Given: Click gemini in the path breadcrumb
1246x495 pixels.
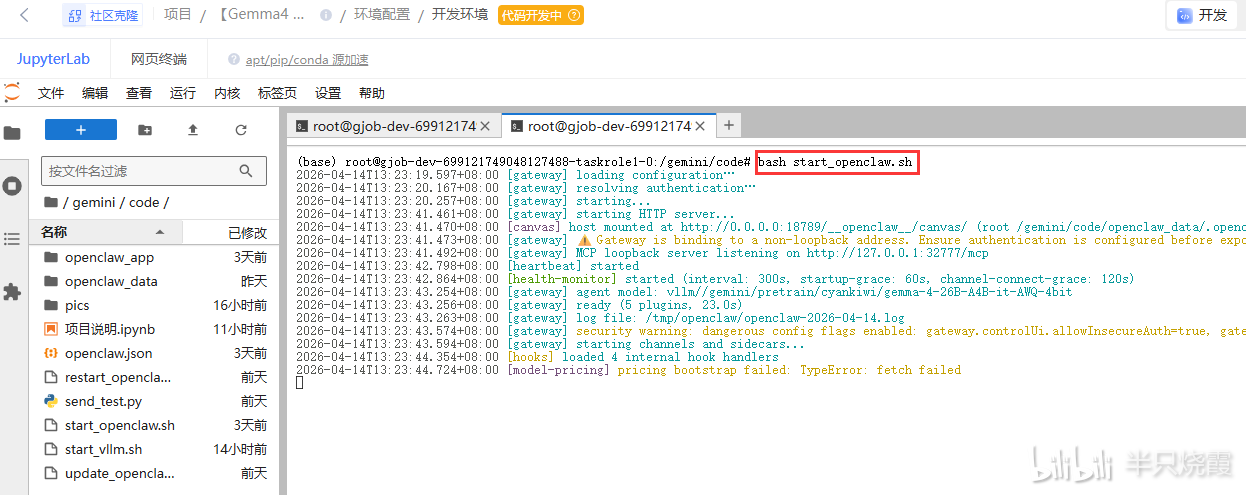Looking at the screenshot, I should click(96, 202).
